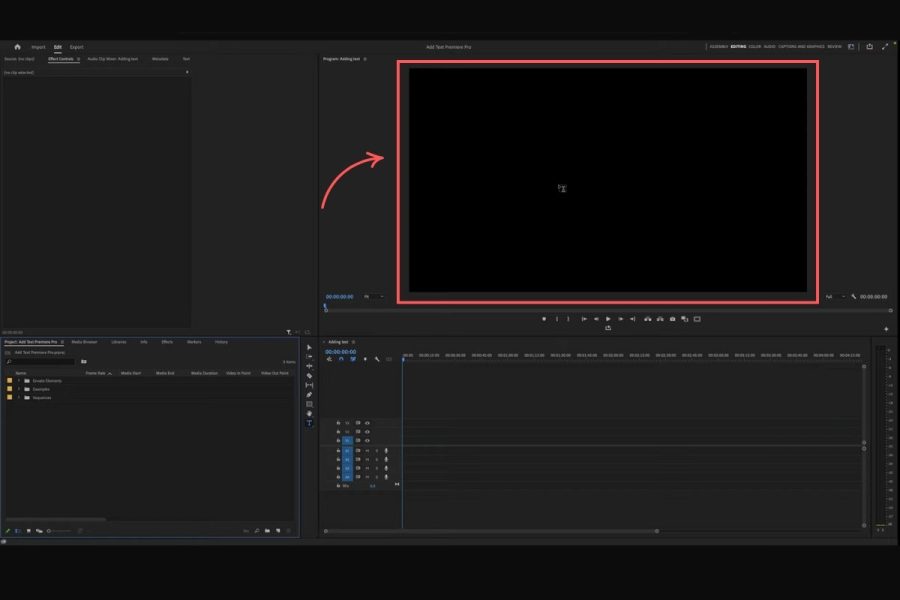The image size is (900, 600).
Task: Switch Project panel to Icon View
Action: pos(29,531)
